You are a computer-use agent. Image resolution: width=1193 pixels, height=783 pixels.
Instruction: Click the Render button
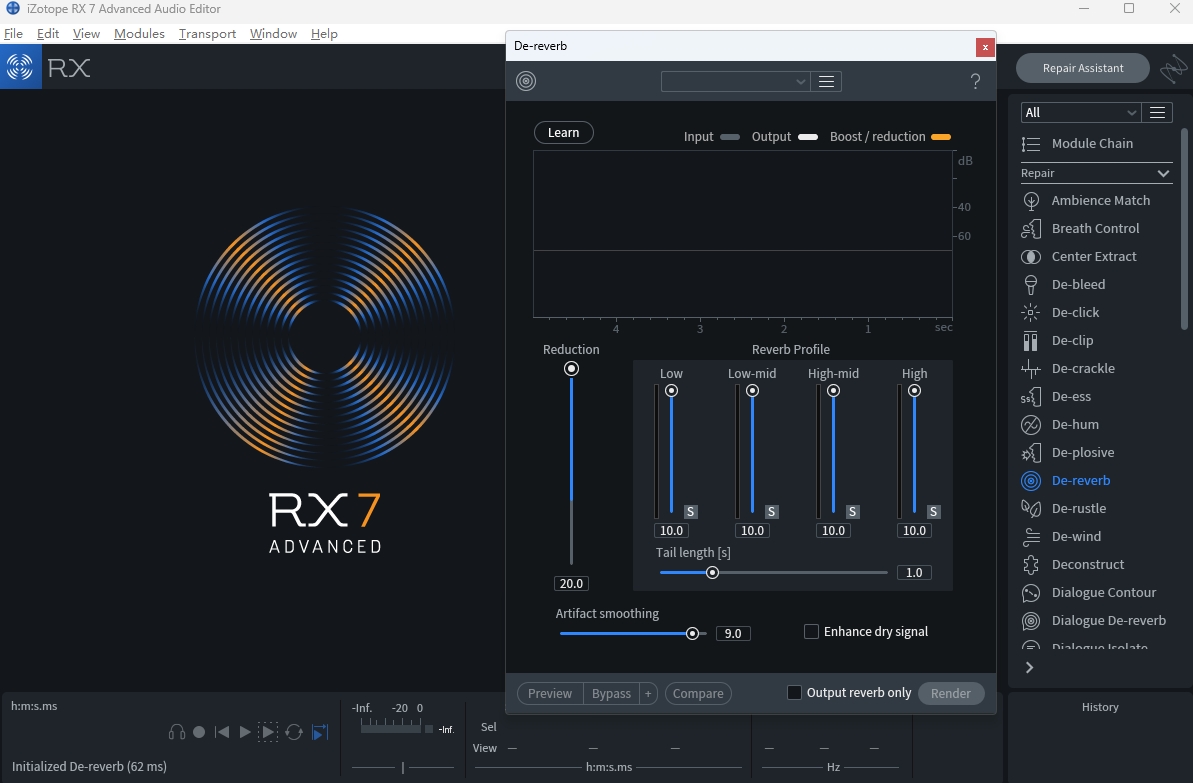pyautogui.click(x=951, y=693)
